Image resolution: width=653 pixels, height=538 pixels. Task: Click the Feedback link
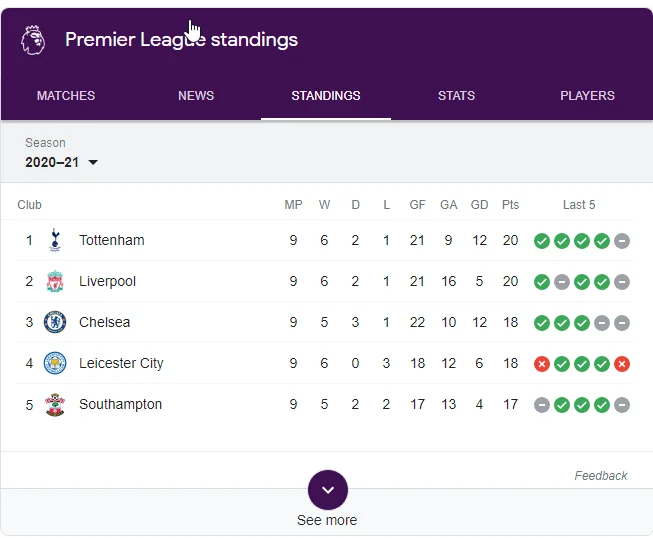coord(601,476)
